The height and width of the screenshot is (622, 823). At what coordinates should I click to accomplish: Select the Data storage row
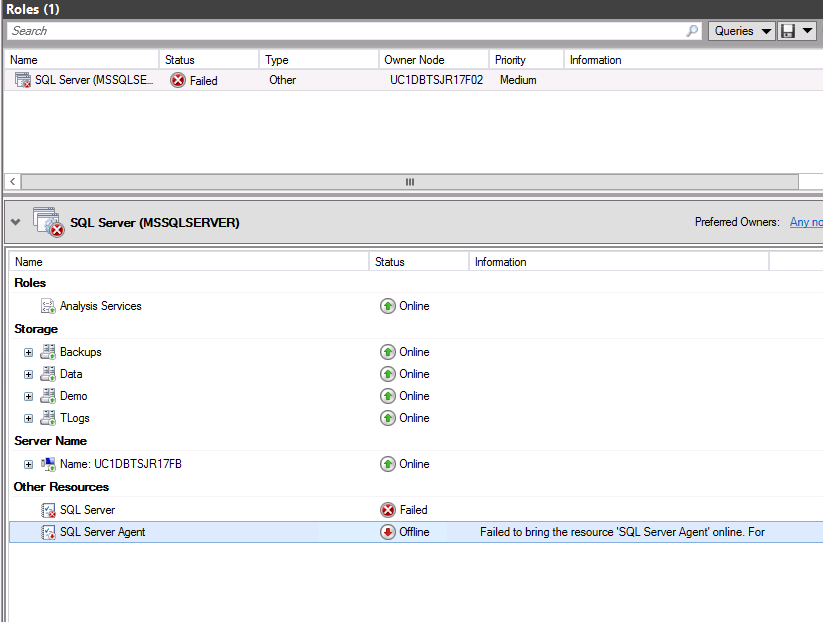point(416,374)
